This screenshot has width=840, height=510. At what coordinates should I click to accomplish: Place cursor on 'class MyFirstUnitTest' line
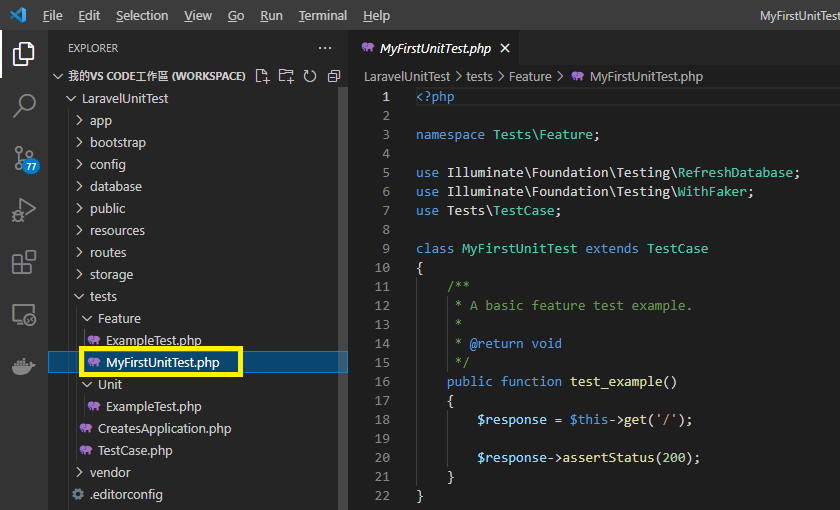[x=562, y=249]
